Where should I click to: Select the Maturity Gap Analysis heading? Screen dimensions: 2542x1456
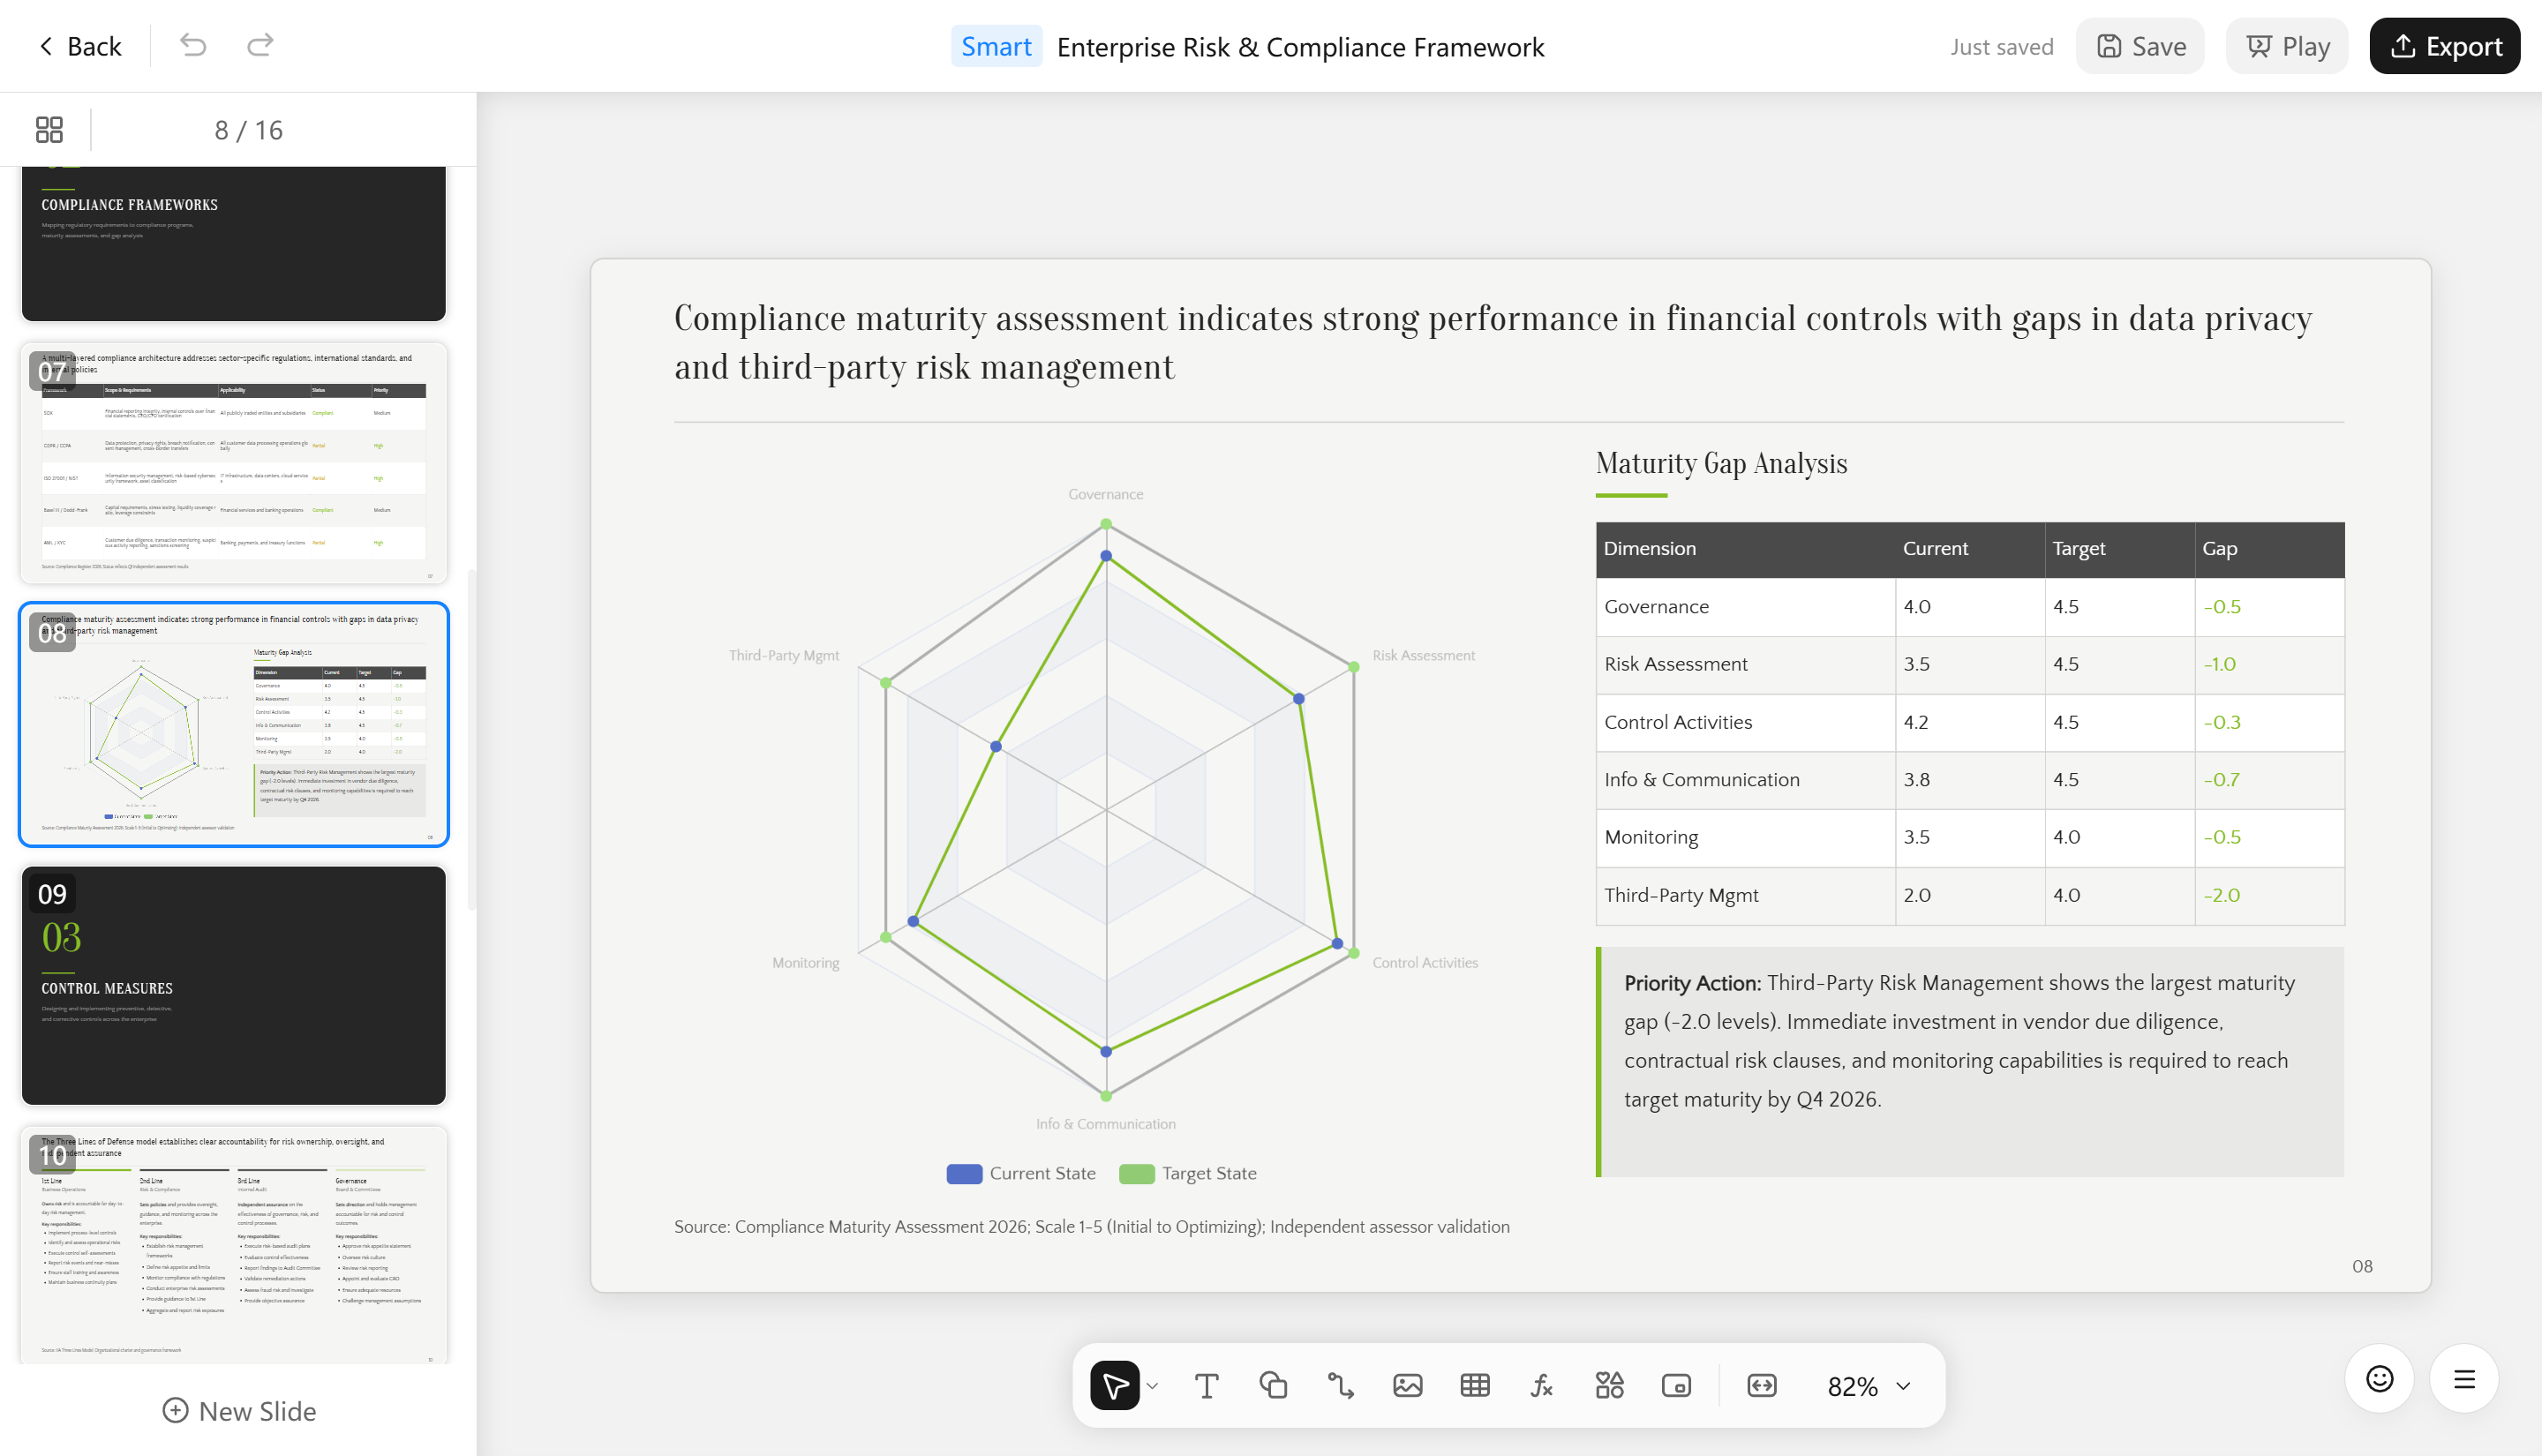click(1721, 463)
